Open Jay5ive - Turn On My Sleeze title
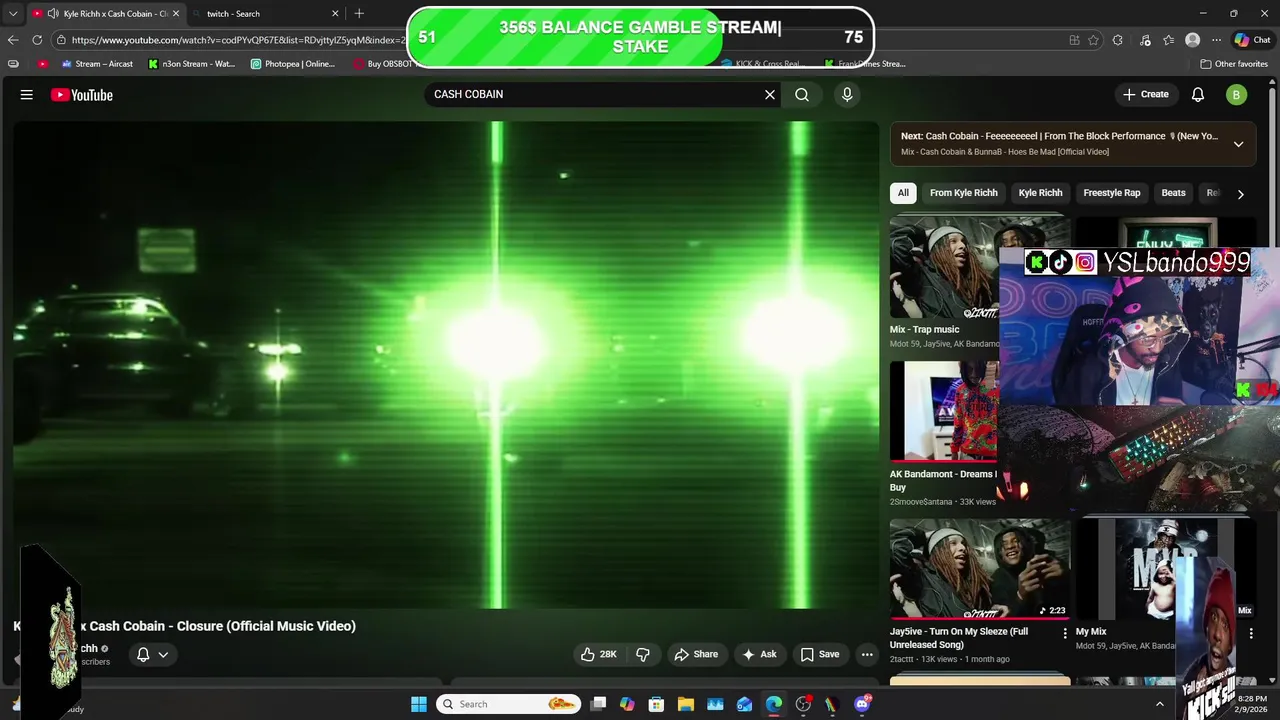 (x=959, y=638)
